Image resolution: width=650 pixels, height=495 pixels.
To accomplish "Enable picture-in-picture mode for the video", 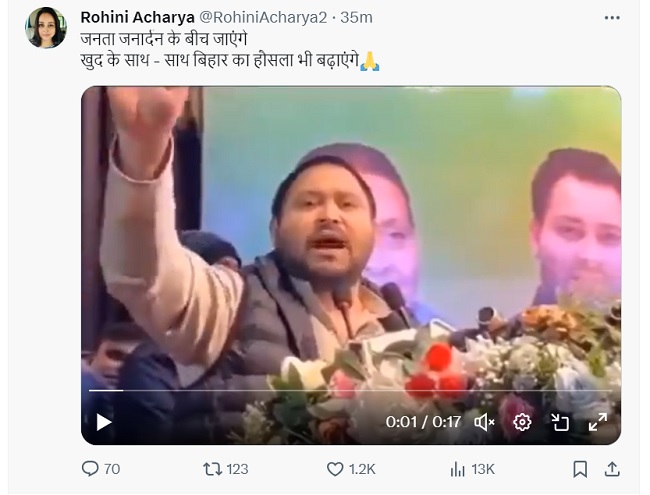I will pos(560,422).
